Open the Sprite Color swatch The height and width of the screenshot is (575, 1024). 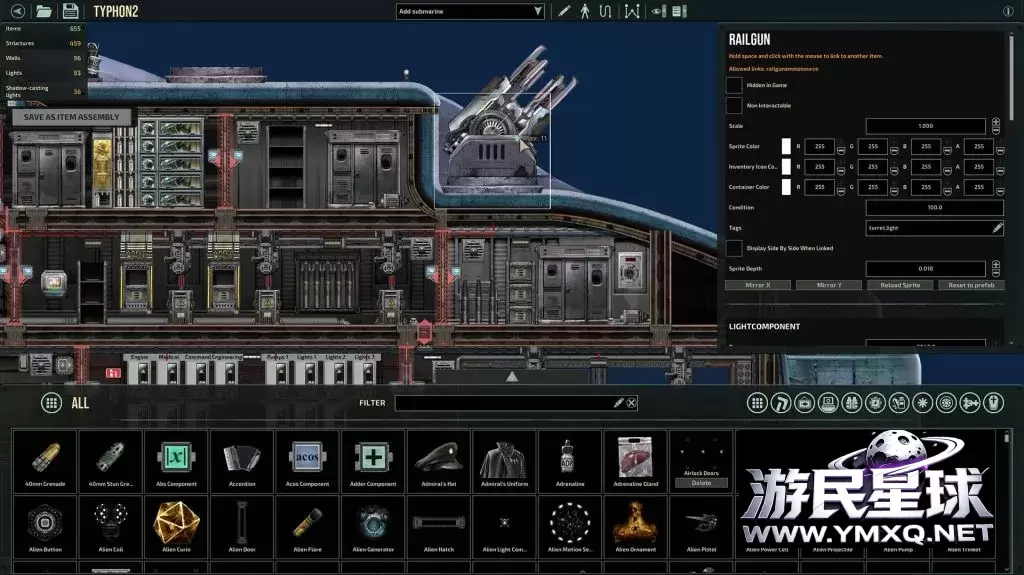(786, 146)
